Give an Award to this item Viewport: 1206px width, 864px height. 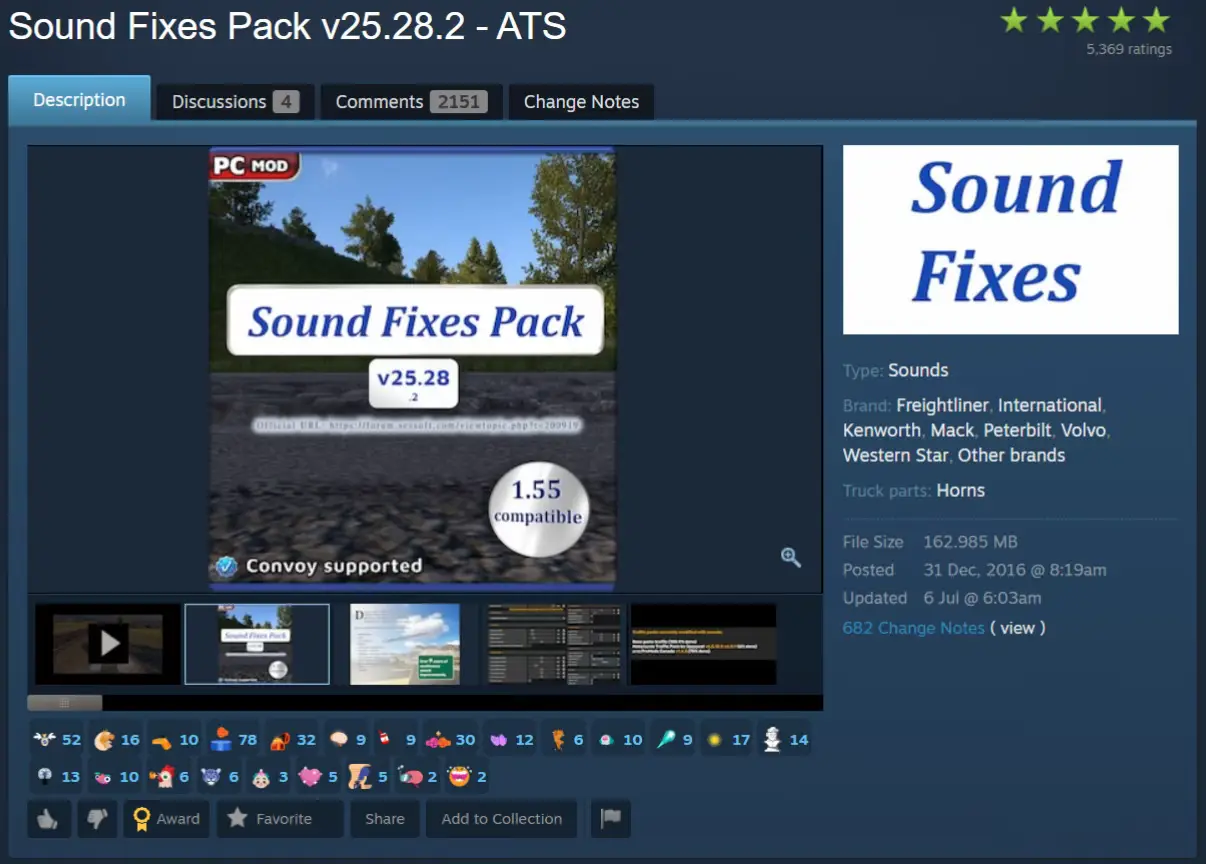(x=166, y=818)
